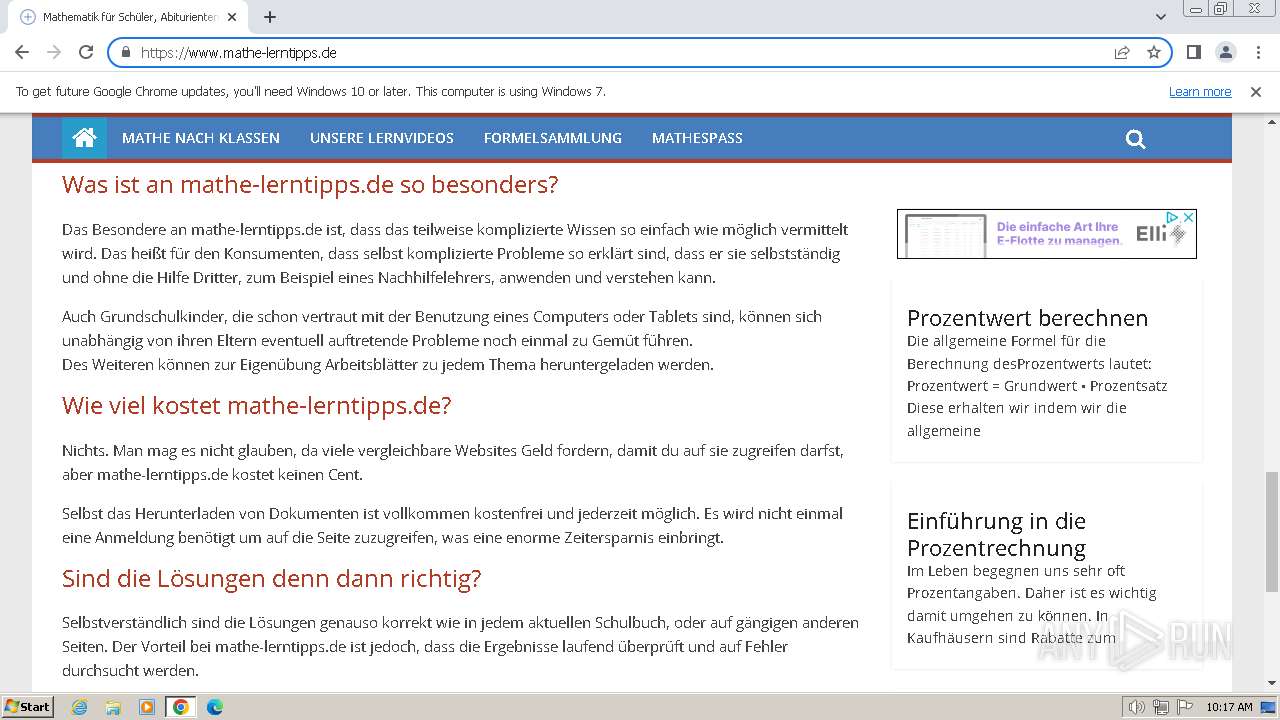Viewport: 1280px width, 720px height.
Task: Go to the site home icon
Action: click(x=84, y=138)
